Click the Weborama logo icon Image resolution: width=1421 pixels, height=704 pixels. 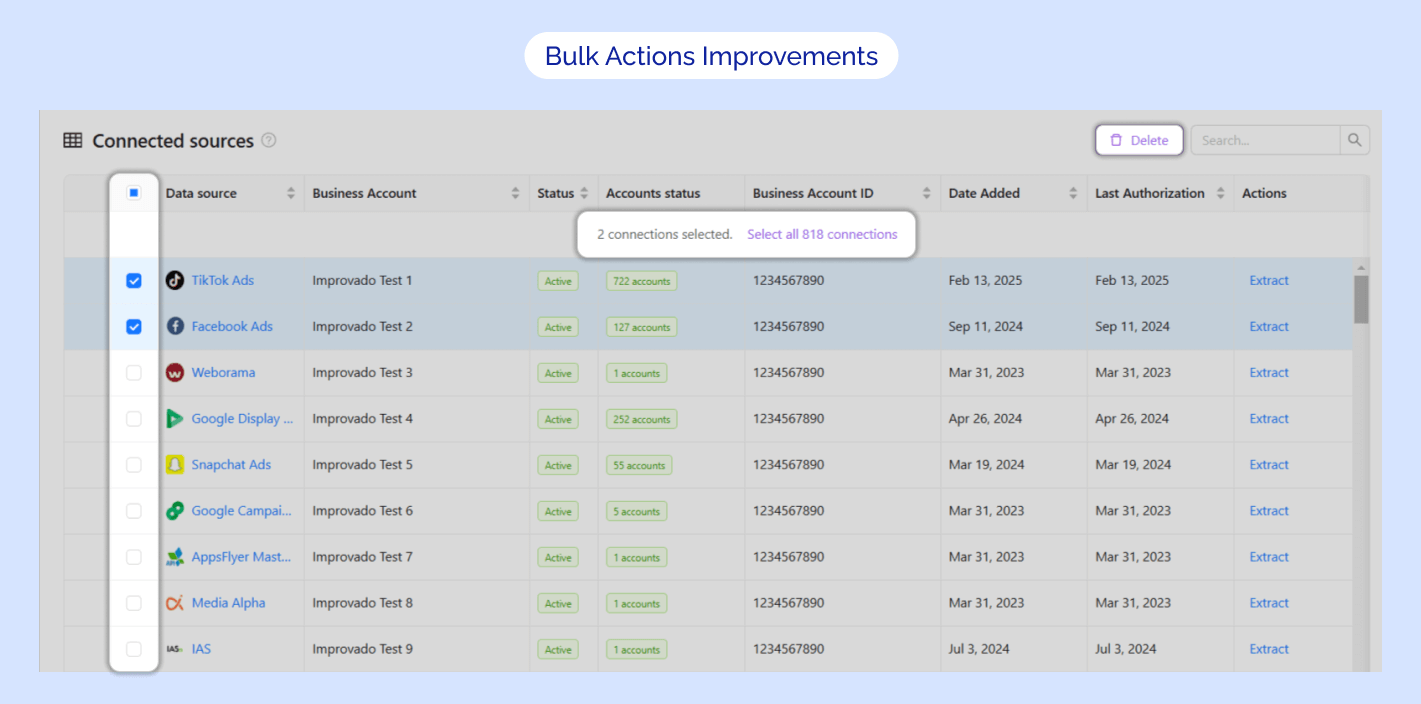pyautogui.click(x=175, y=373)
